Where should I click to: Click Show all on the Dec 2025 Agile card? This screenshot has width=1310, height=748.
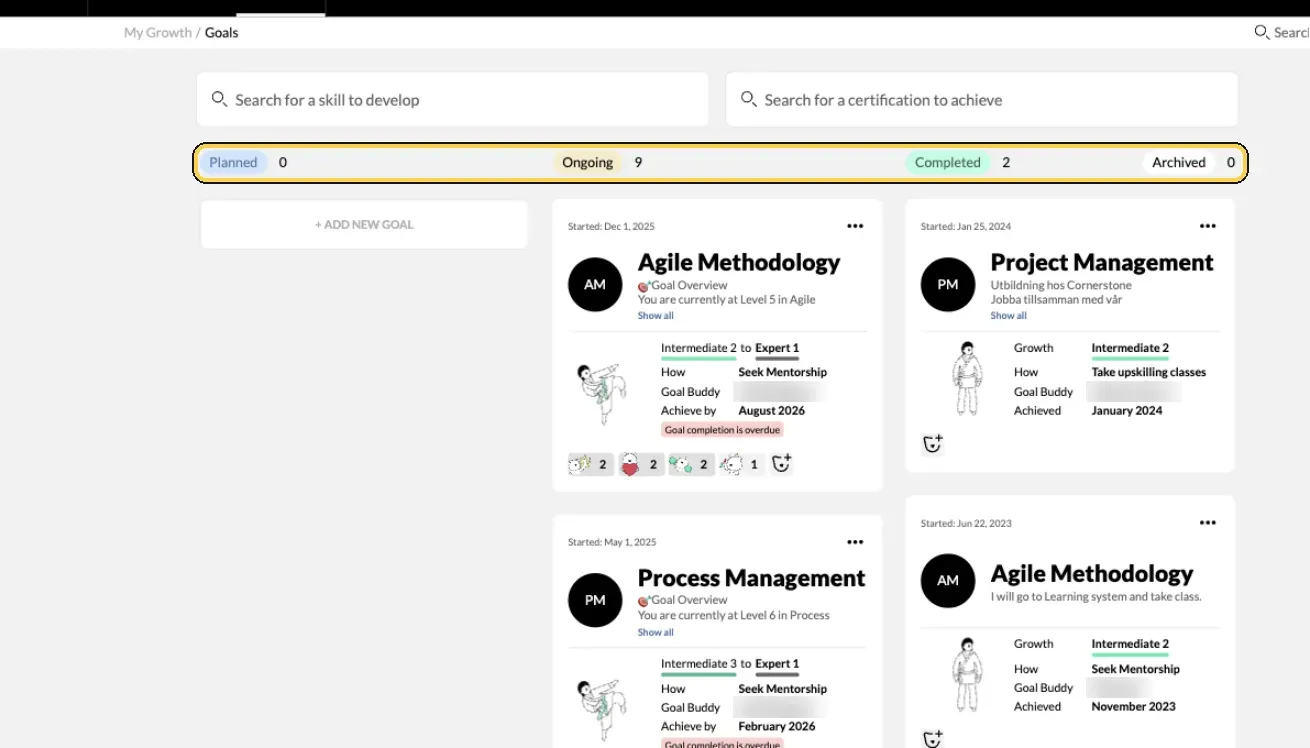pos(656,316)
